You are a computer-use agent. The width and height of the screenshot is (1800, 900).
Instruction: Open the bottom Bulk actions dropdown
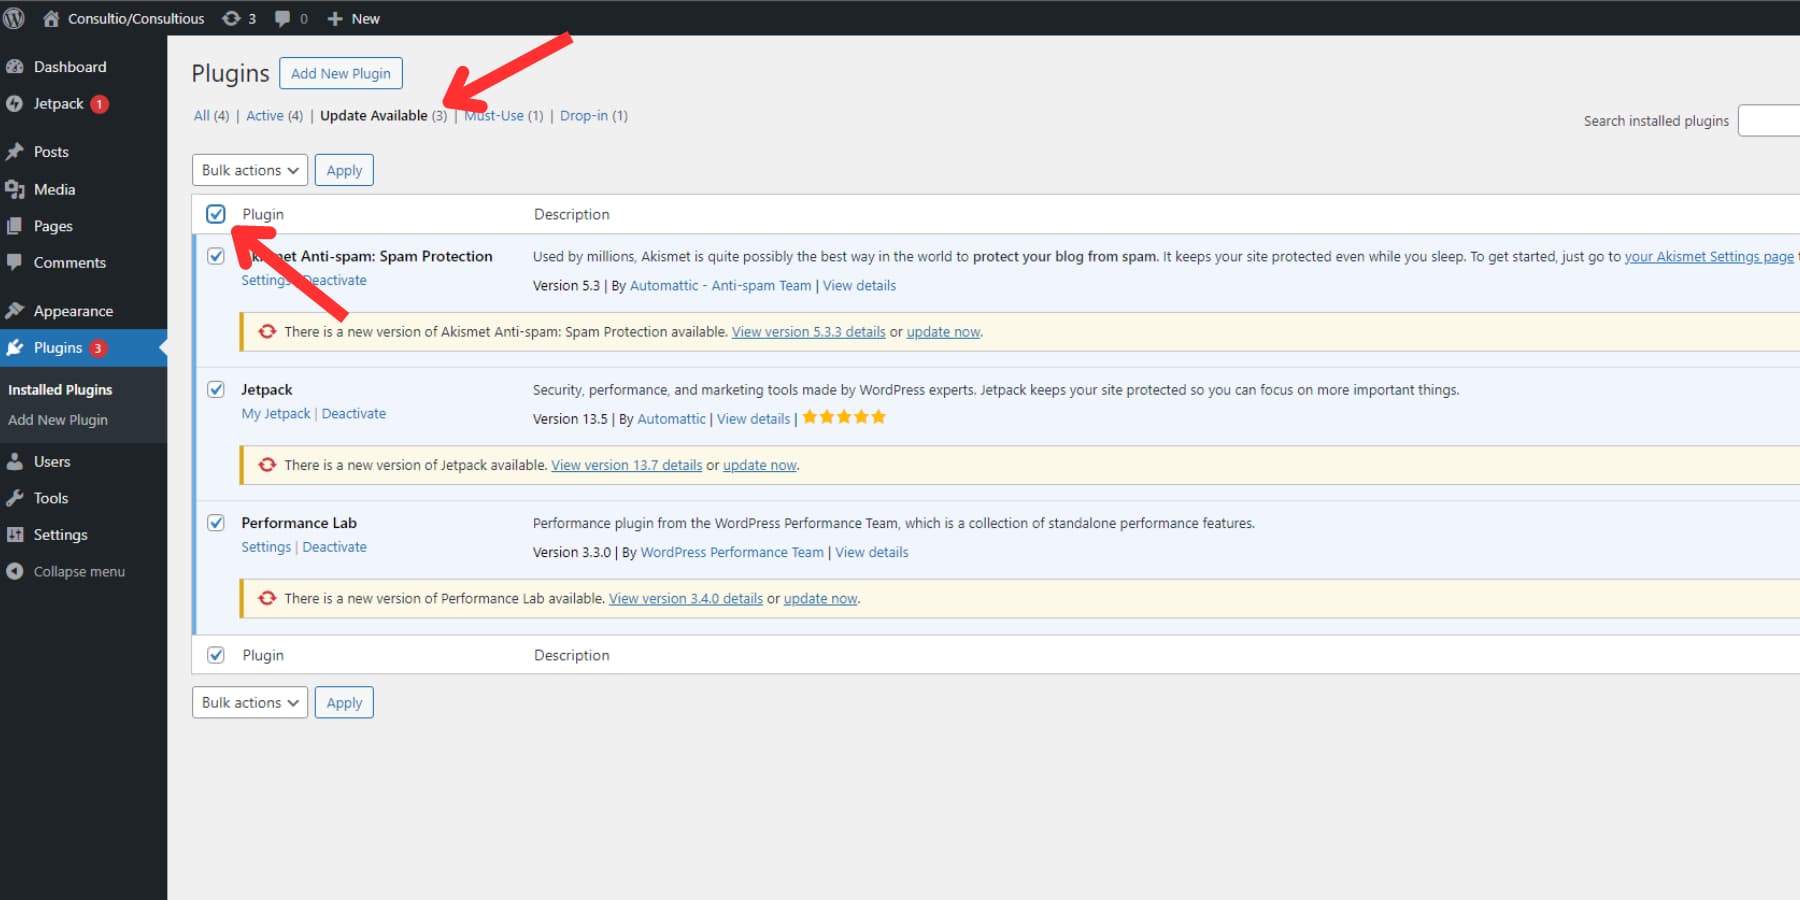249,702
